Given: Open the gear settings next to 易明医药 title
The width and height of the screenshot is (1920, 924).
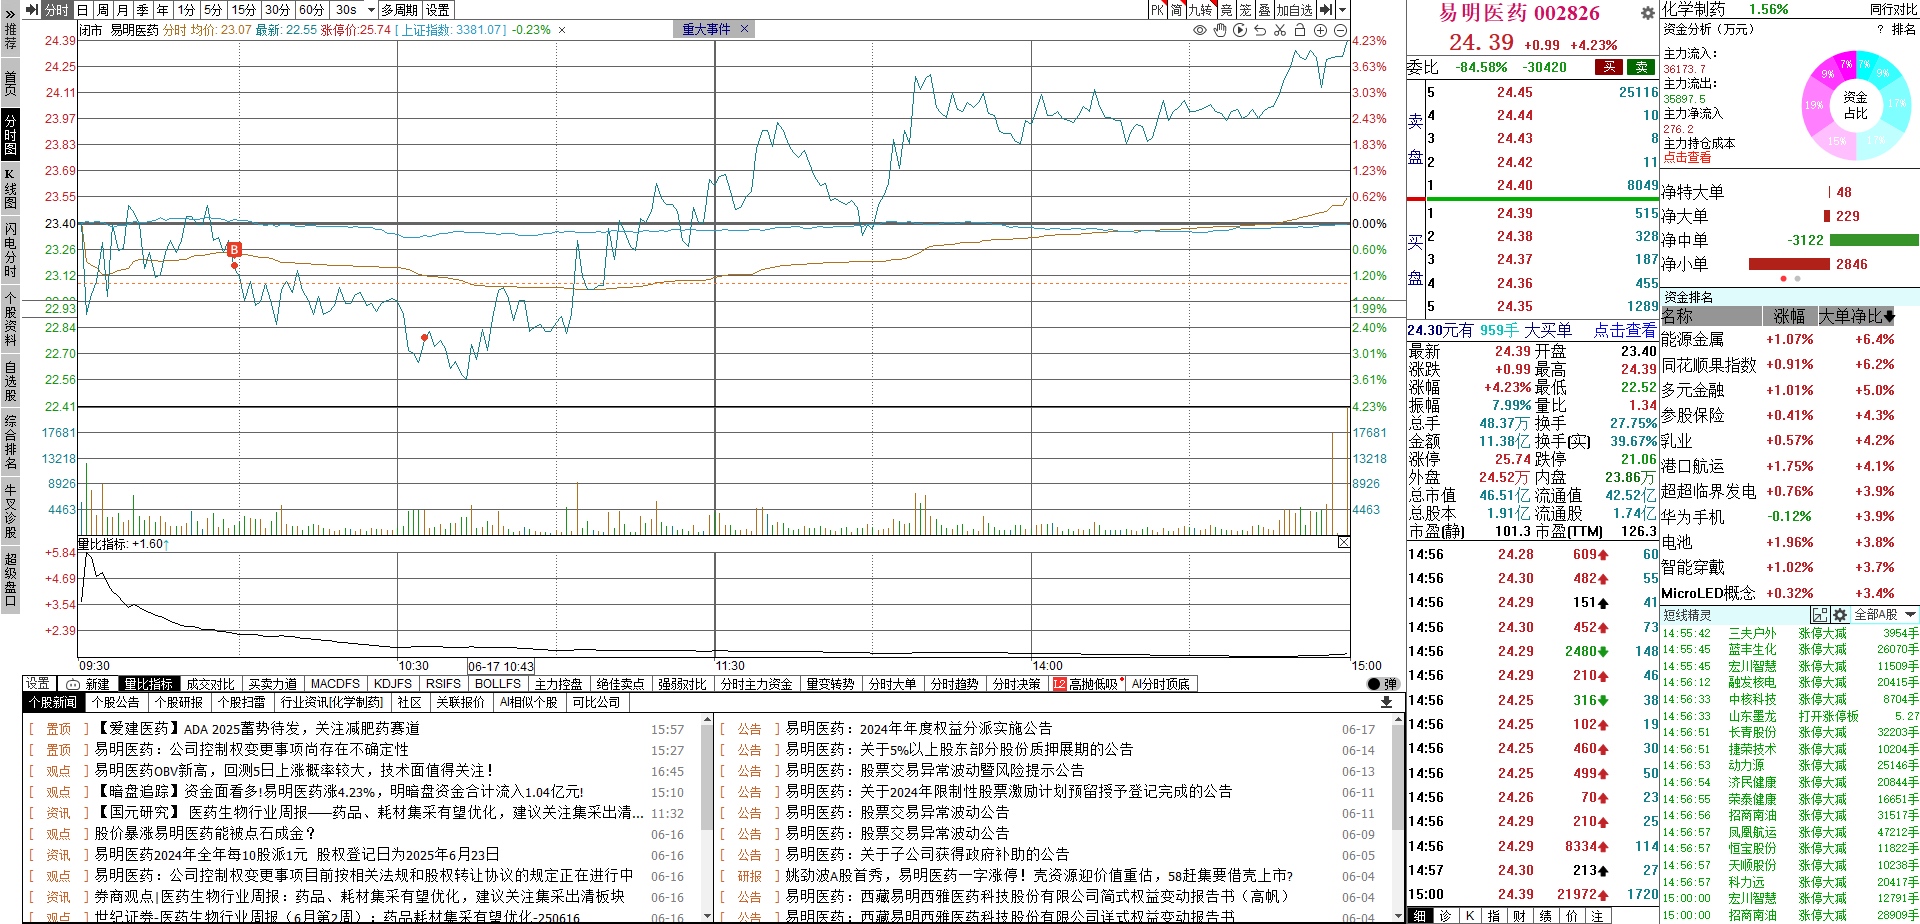Looking at the screenshot, I should [1648, 13].
